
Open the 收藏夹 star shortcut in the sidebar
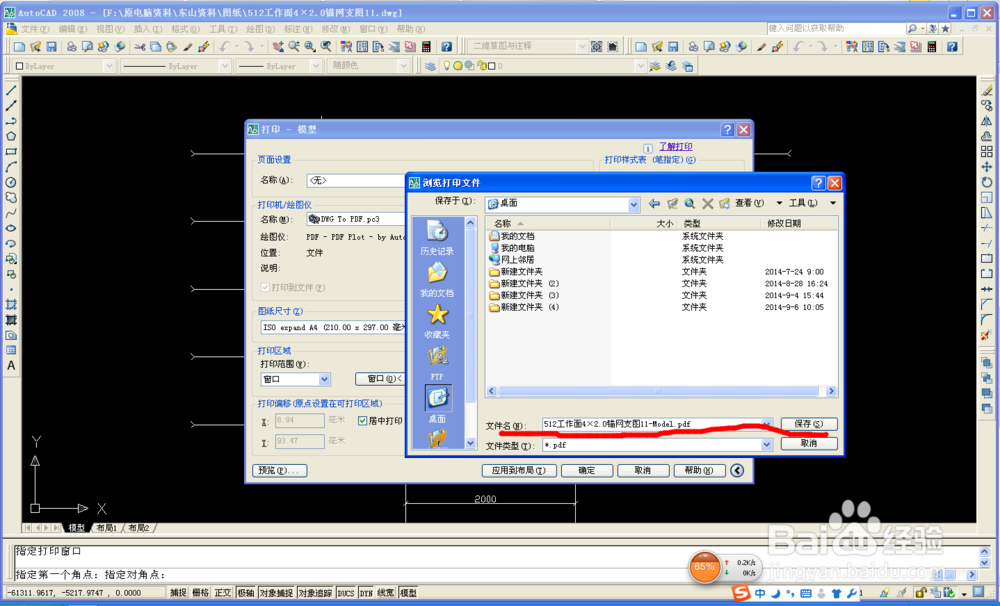tap(437, 321)
